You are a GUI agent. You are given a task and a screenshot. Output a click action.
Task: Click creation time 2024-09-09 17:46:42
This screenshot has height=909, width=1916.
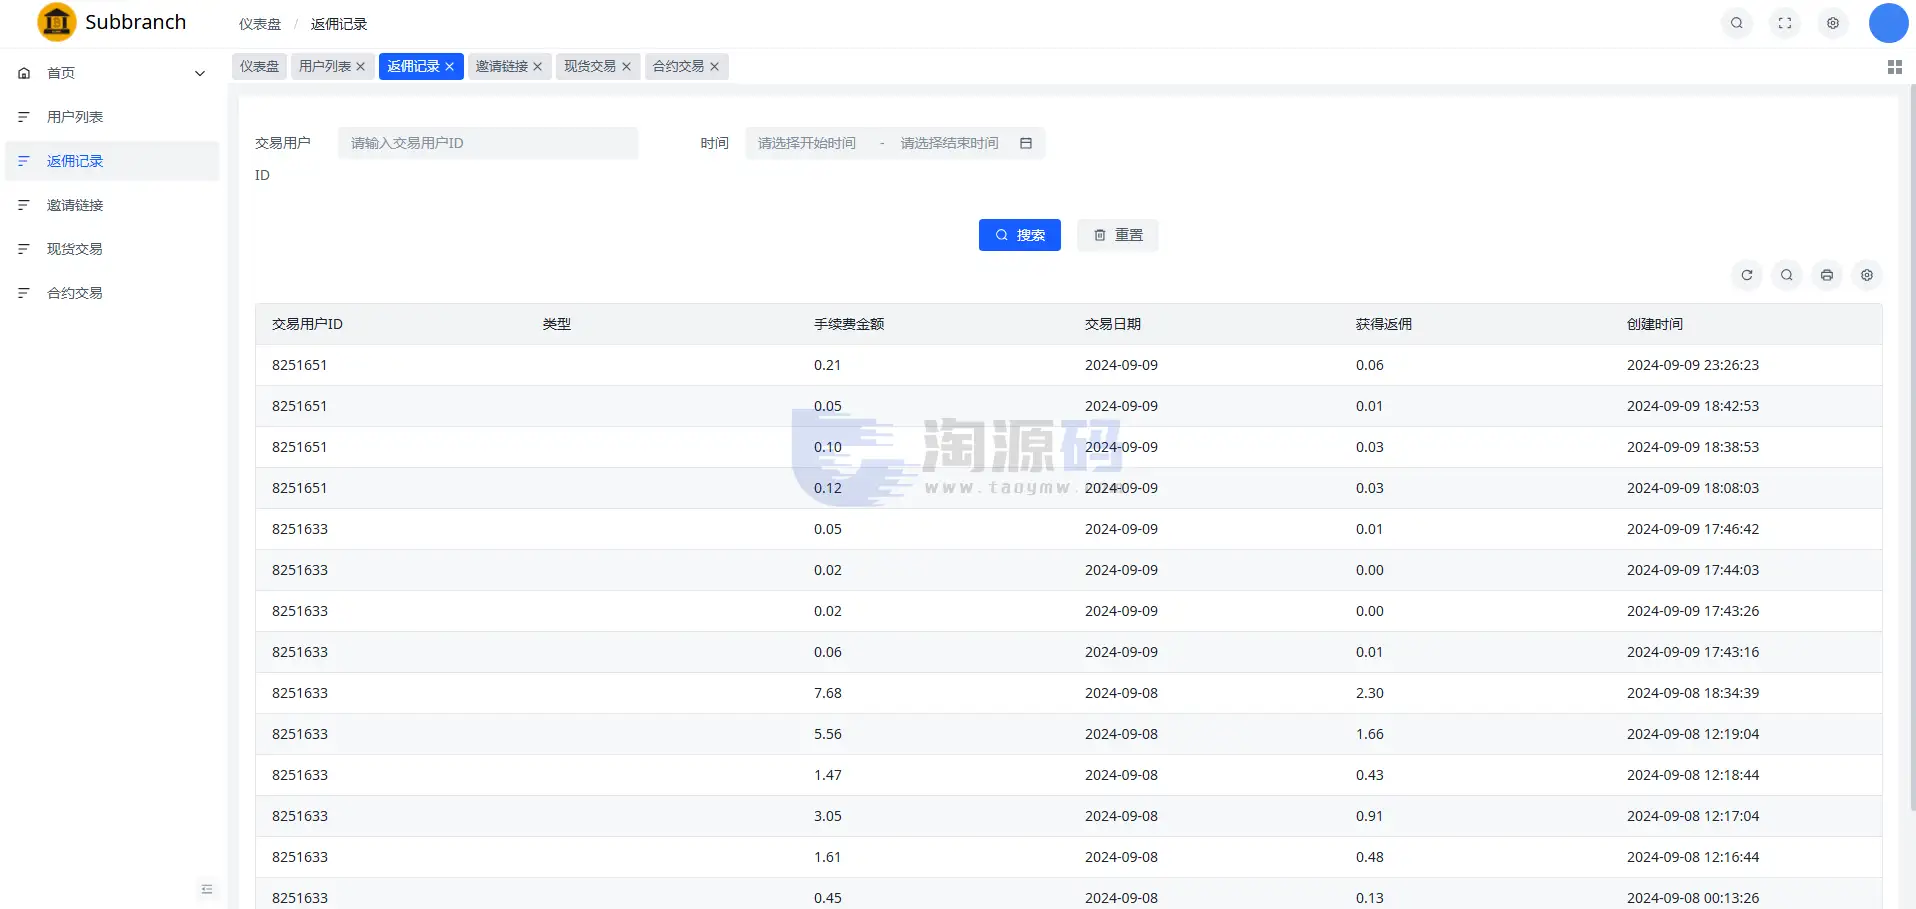tap(1692, 529)
